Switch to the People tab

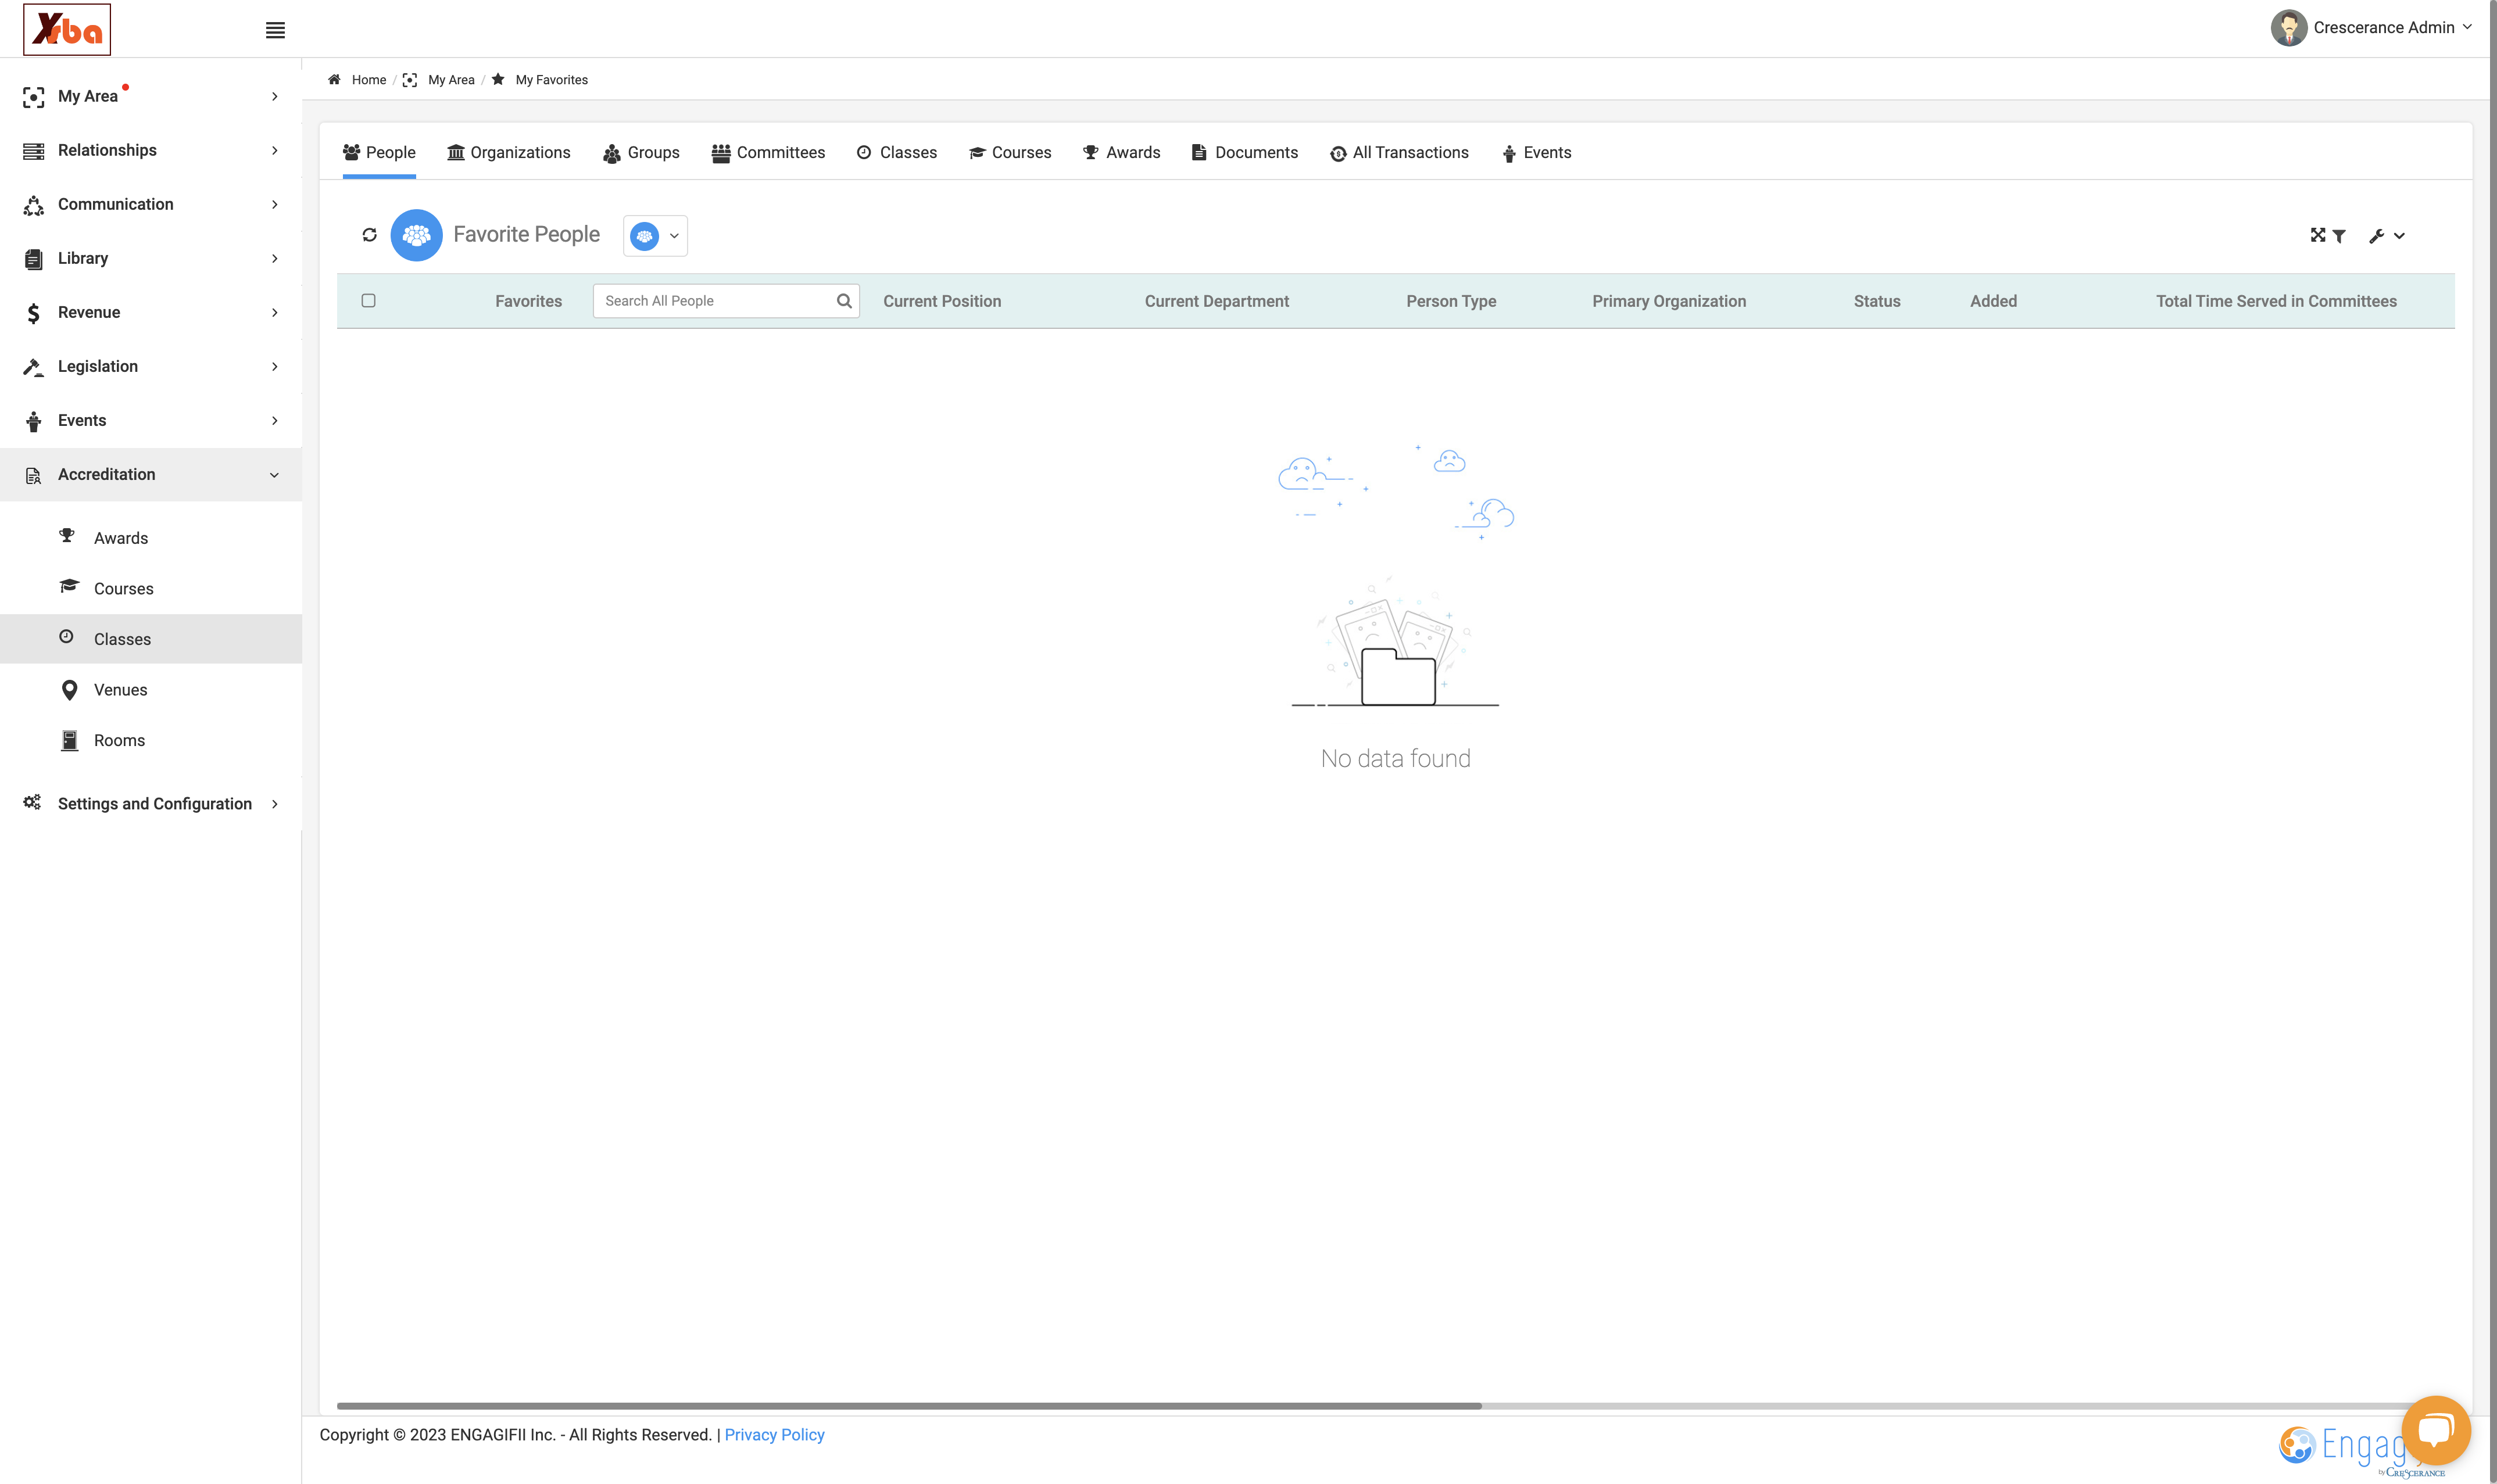[x=379, y=152]
